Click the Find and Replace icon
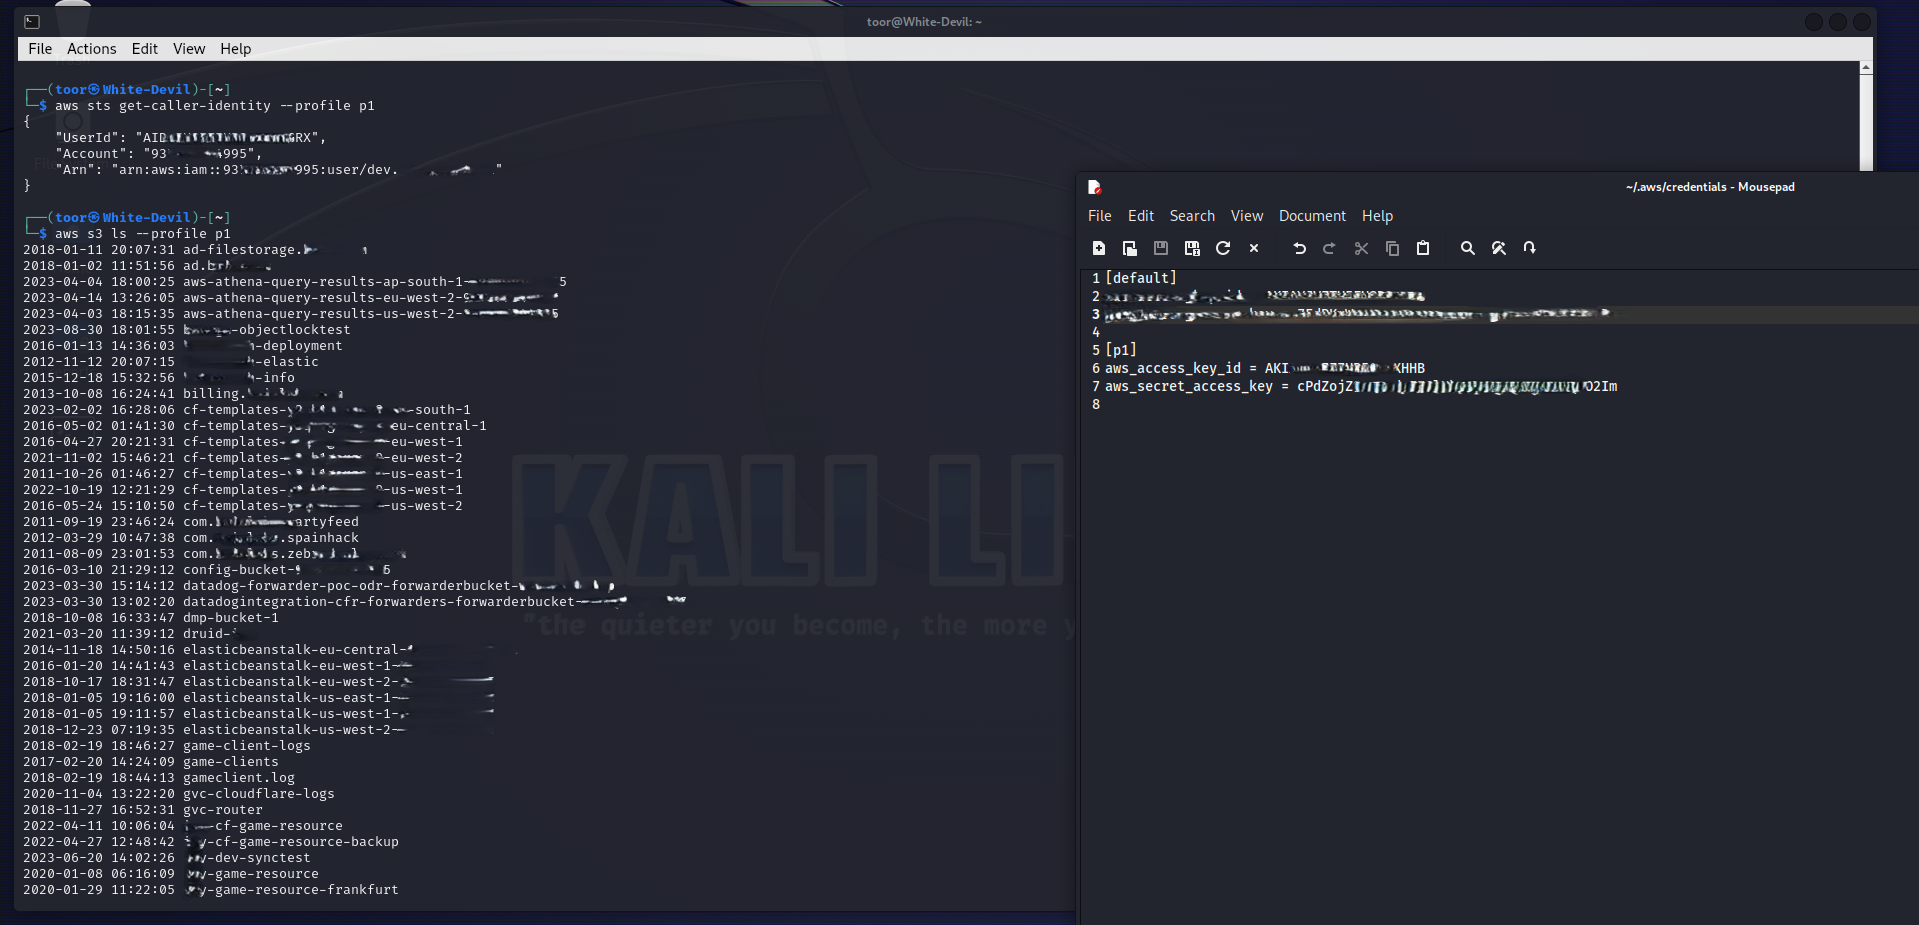Screen dimensions: 1919x925 (1498, 248)
